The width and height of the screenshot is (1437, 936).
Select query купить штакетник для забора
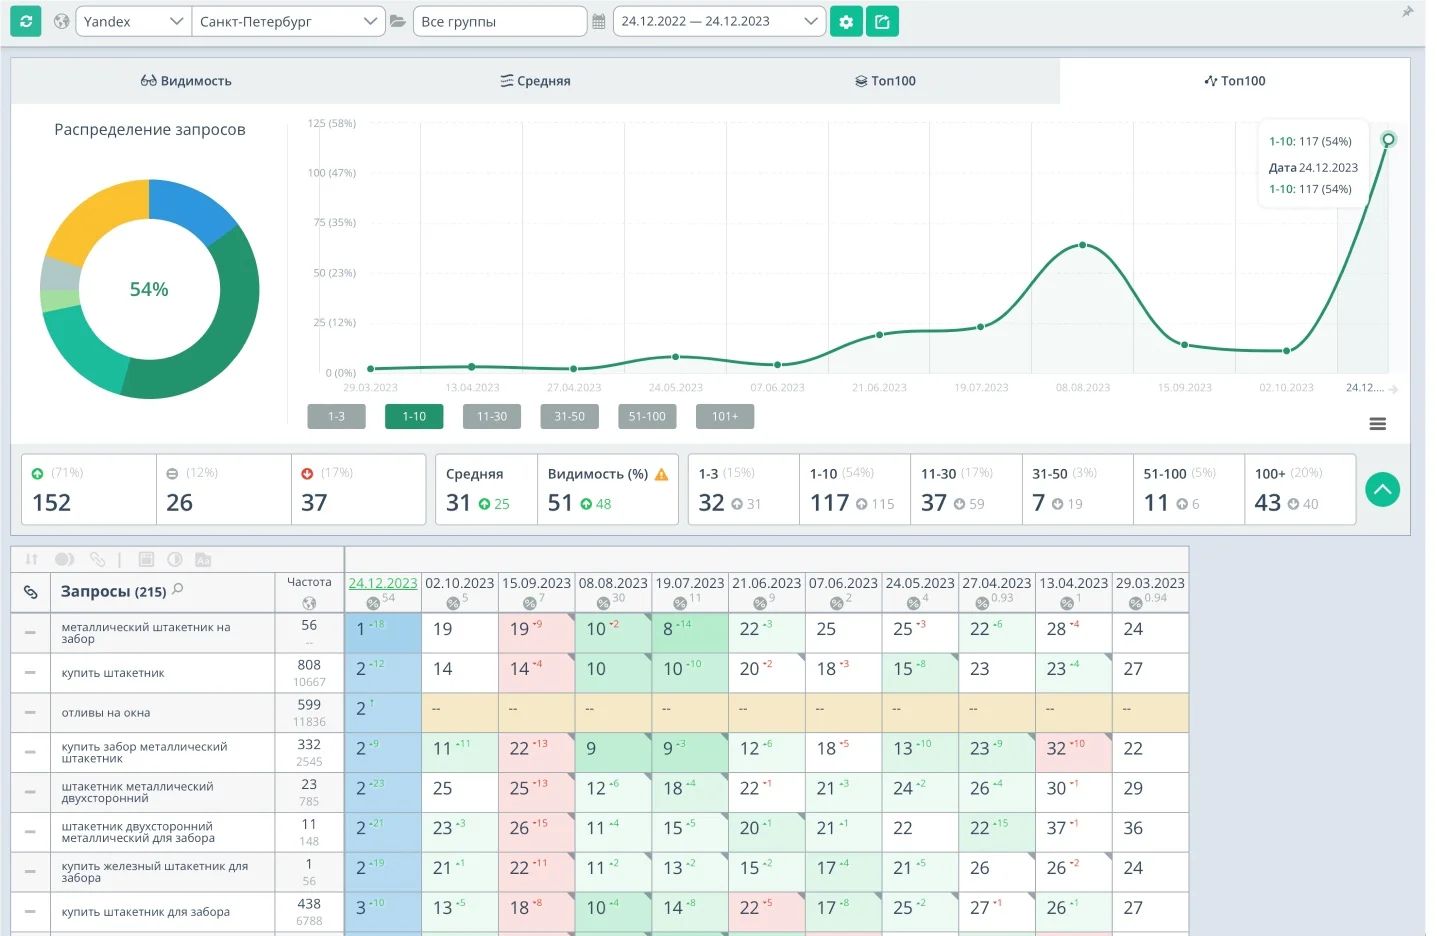click(x=146, y=912)
